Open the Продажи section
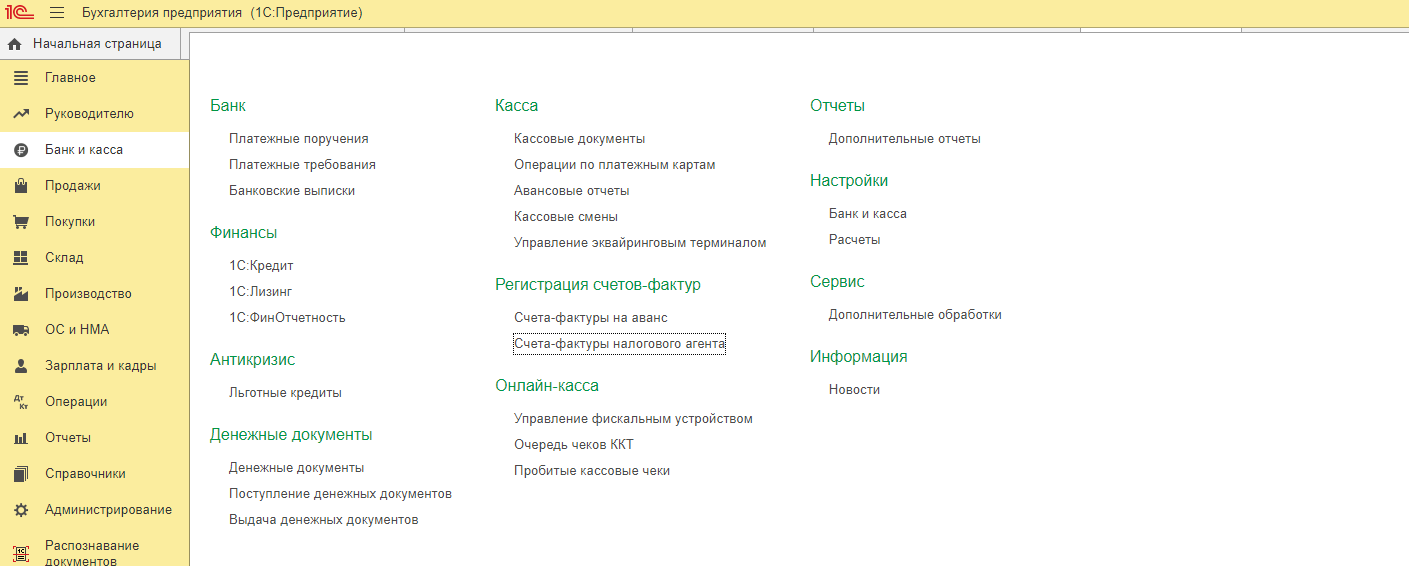This screenshot has height=566, width=1409. [x=94, y=186]
